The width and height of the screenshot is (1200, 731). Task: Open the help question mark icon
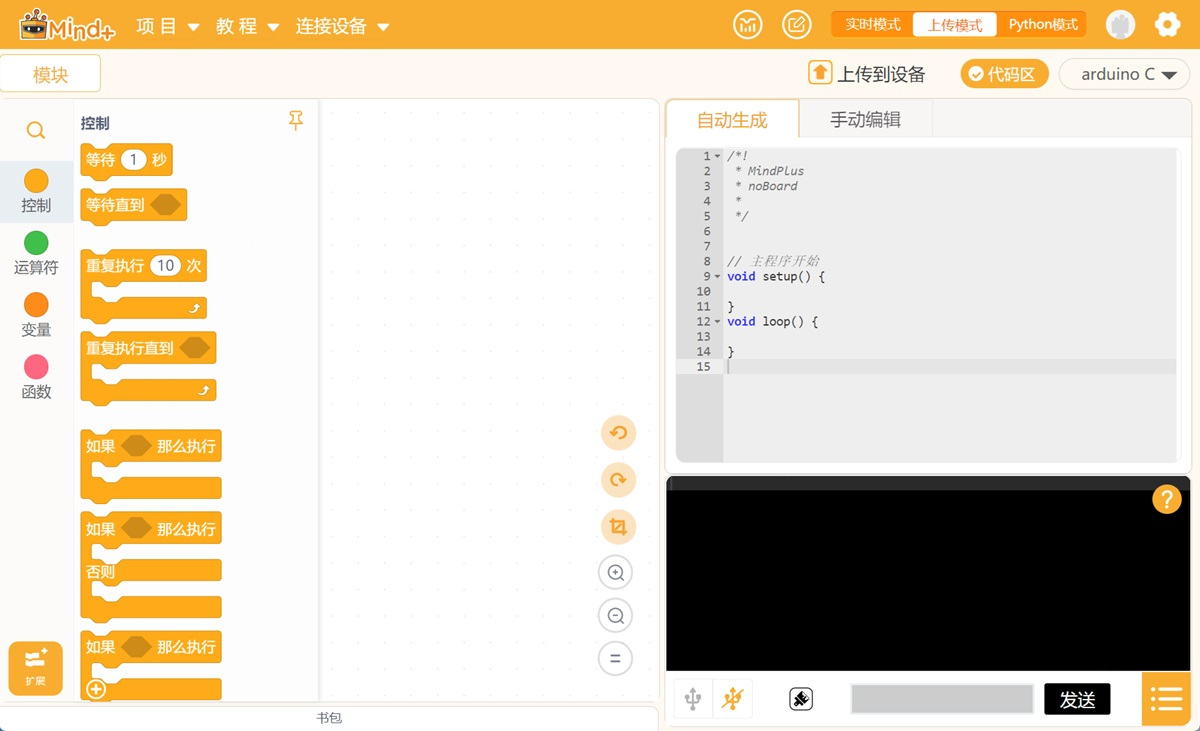(1166, 499)
